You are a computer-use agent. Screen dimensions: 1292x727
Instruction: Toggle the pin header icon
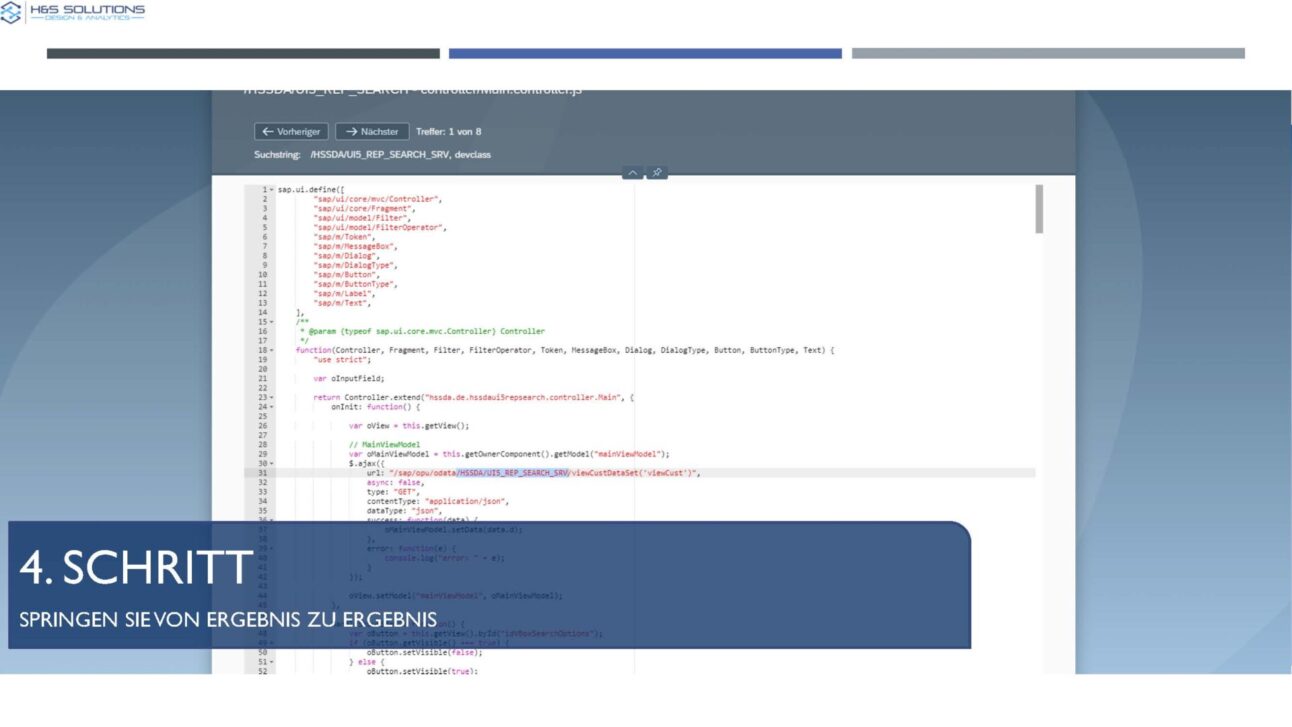pos(657,173)
